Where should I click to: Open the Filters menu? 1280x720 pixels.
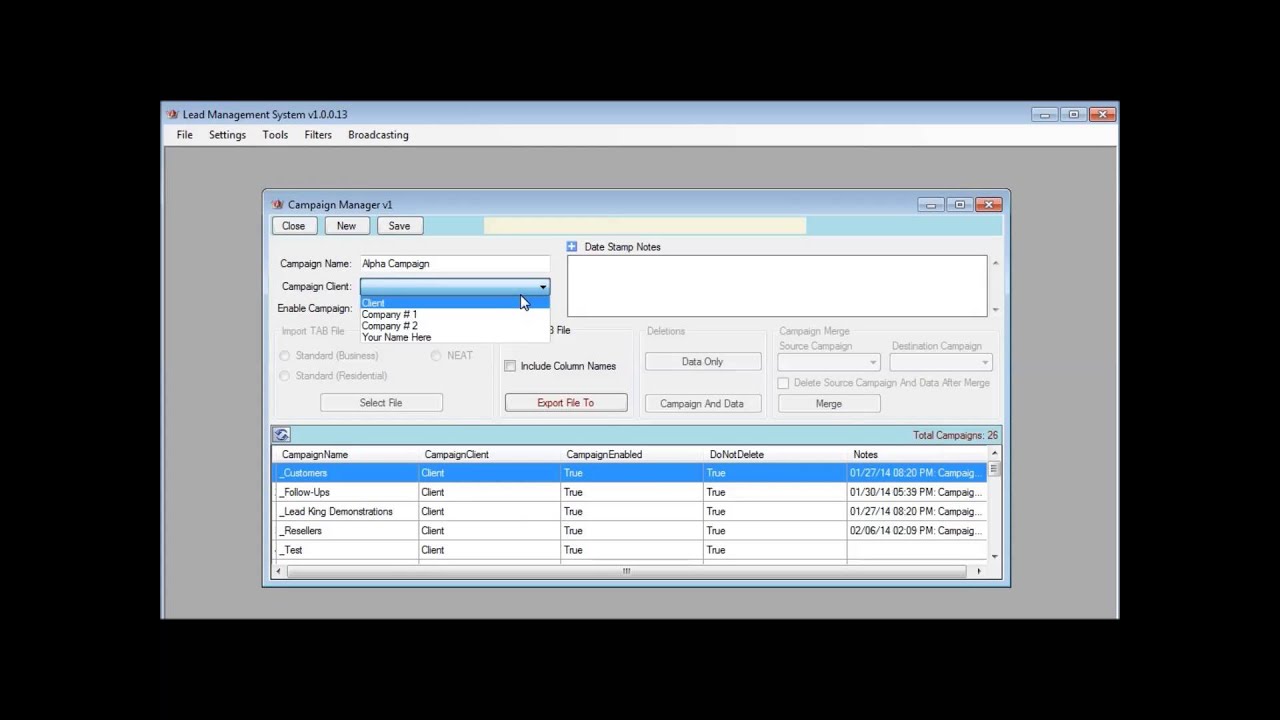[x=318, y=135]
